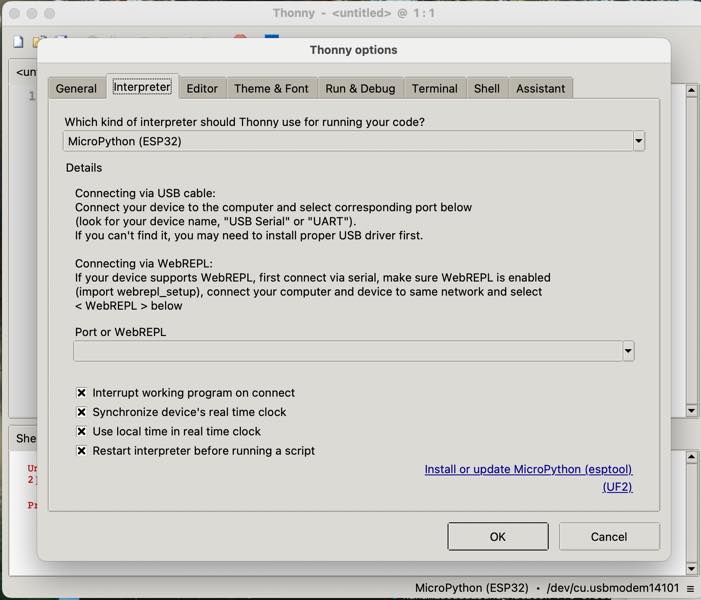Click the interpreter menu icon in status bar
The image size is (701, 600).
690,589
